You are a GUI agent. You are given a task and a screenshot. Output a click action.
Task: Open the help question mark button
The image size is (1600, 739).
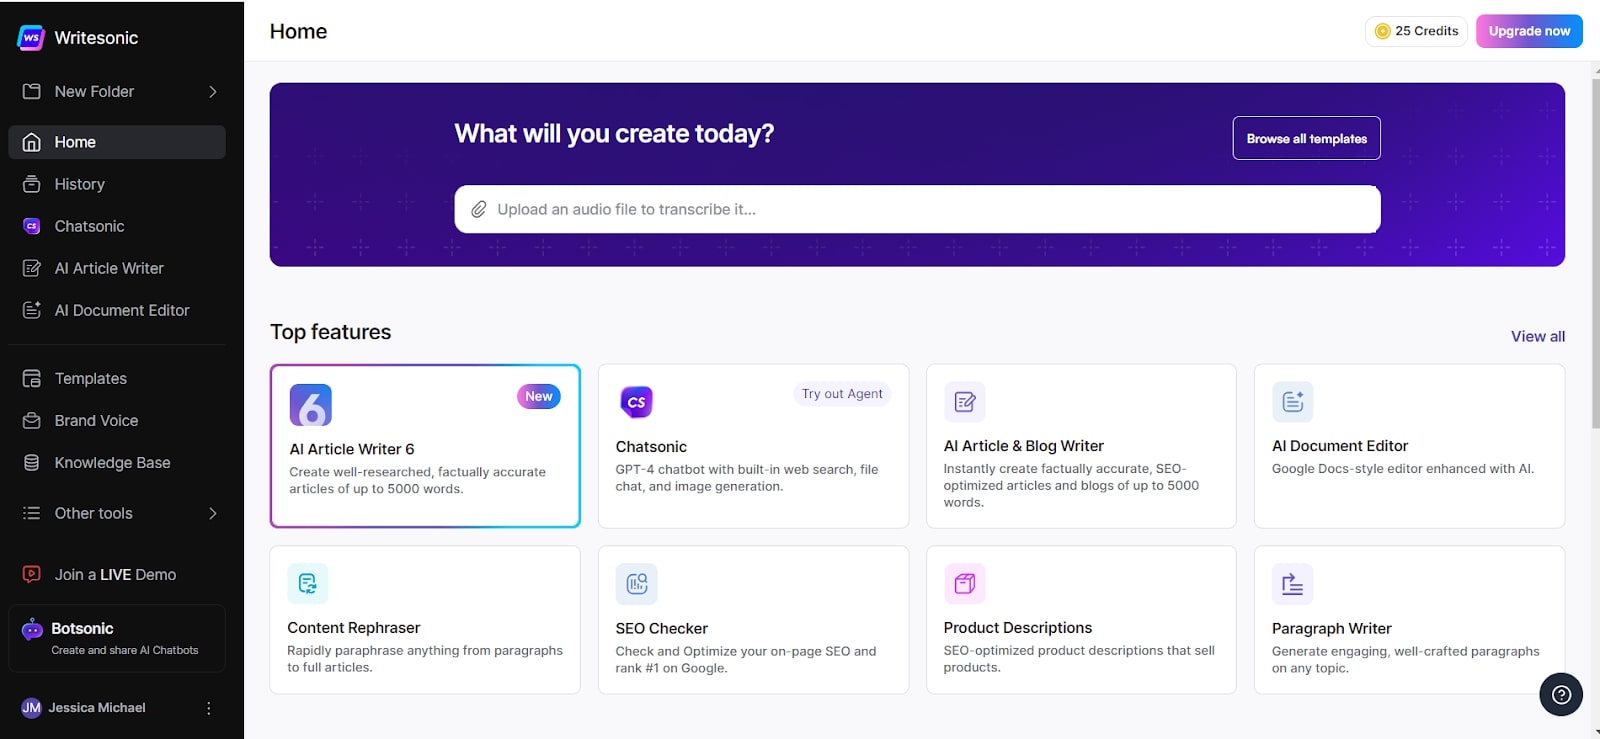(1560, 694)
